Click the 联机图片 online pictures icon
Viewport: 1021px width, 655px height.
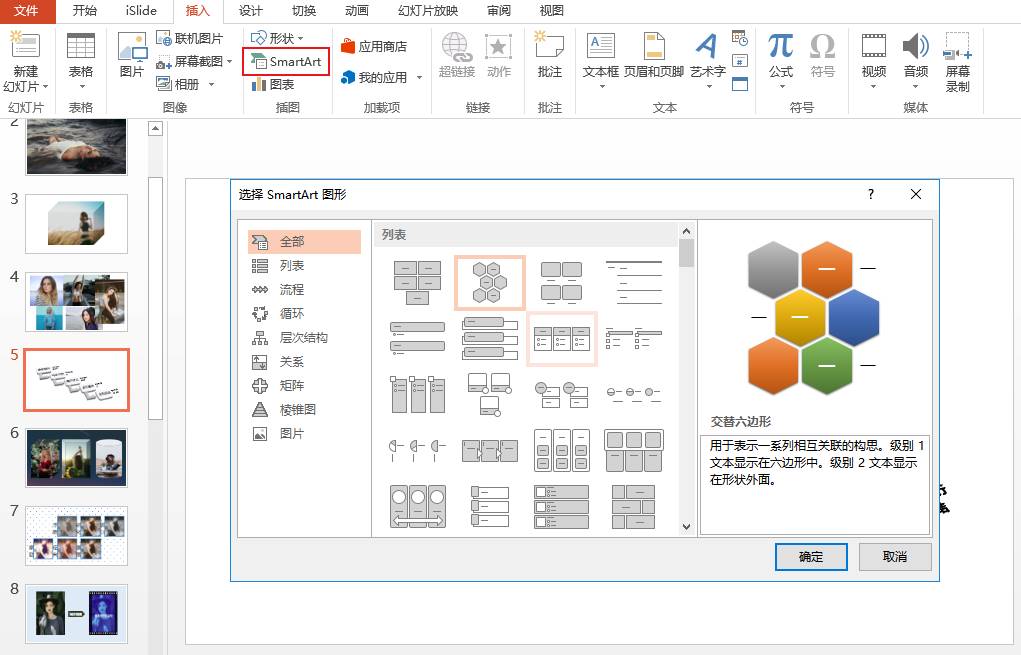pos(190,38)
